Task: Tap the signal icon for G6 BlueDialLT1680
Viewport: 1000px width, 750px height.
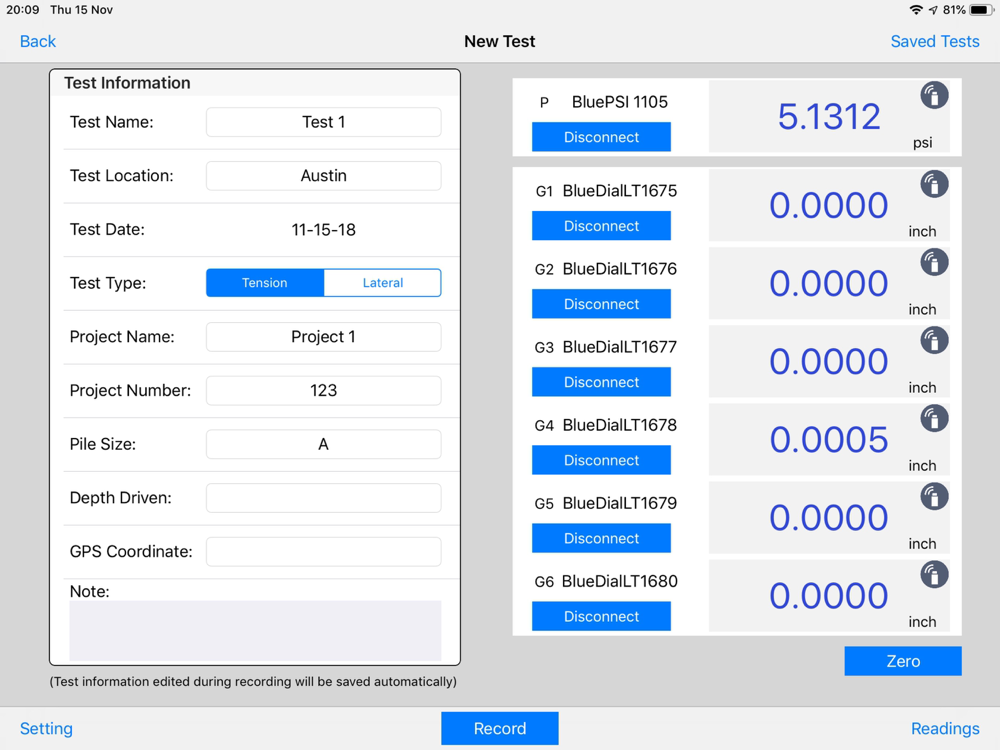Action: (934, 575)
